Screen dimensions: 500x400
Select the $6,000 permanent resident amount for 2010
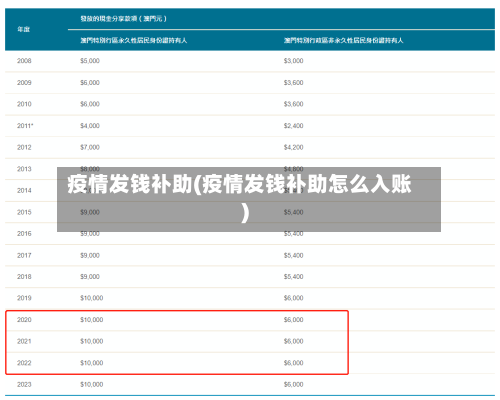(x=90, y=104)
